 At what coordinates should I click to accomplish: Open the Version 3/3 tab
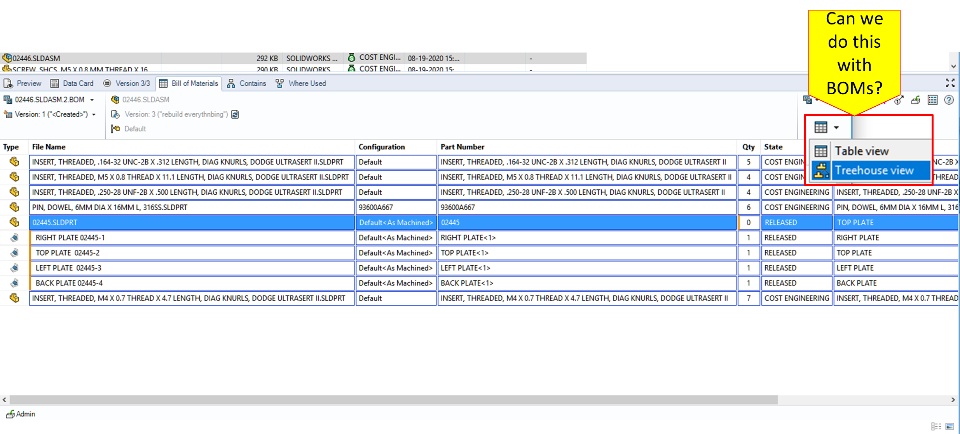pos(126,83)
